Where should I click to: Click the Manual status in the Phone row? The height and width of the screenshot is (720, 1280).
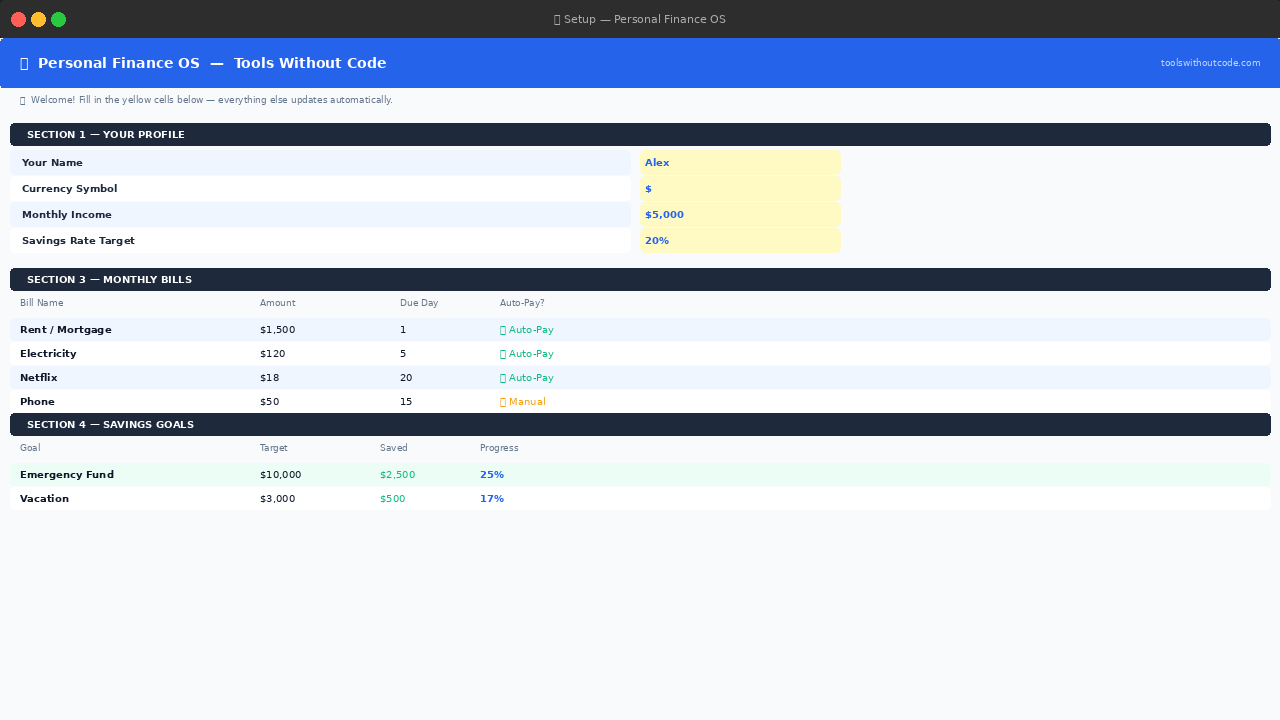[x=523, y=402]
